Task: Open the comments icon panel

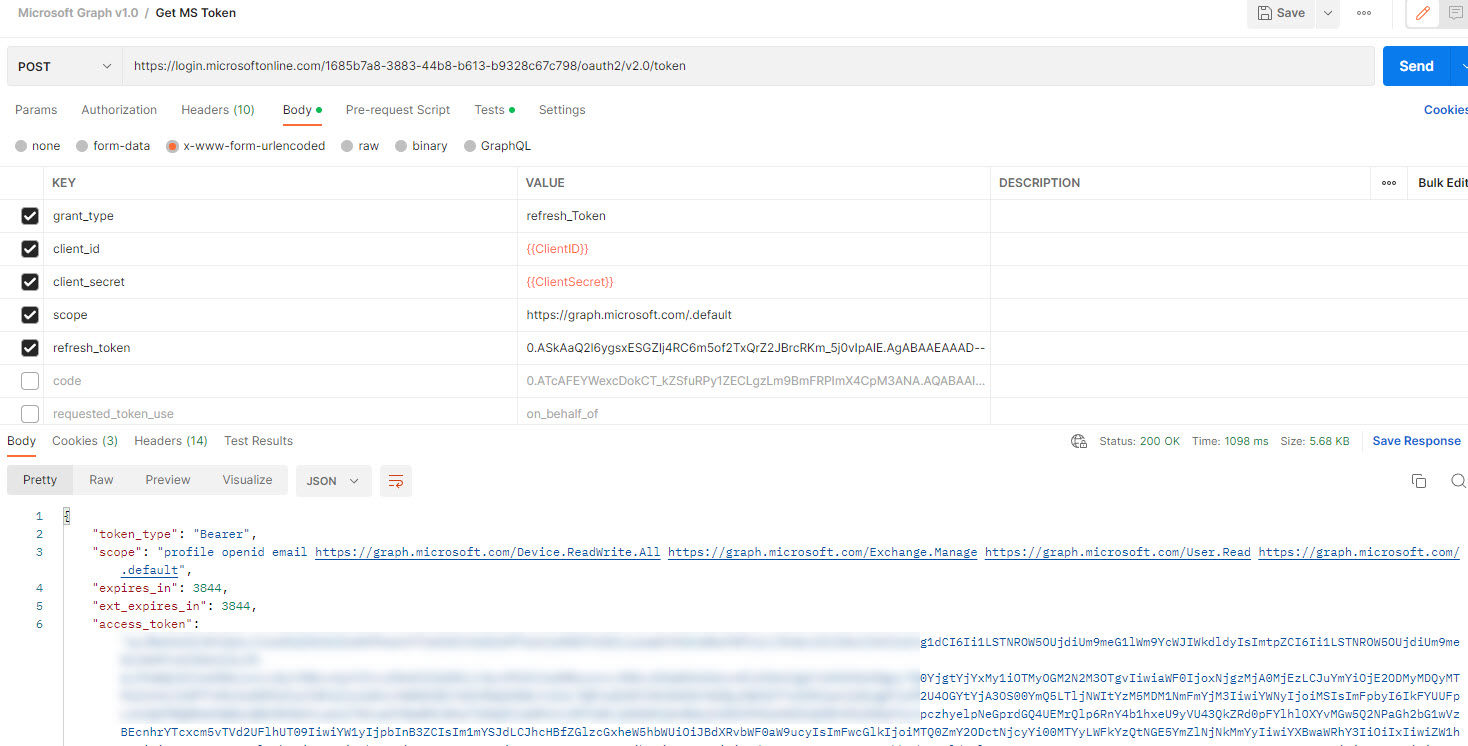Action: (x=1457, y=13)
